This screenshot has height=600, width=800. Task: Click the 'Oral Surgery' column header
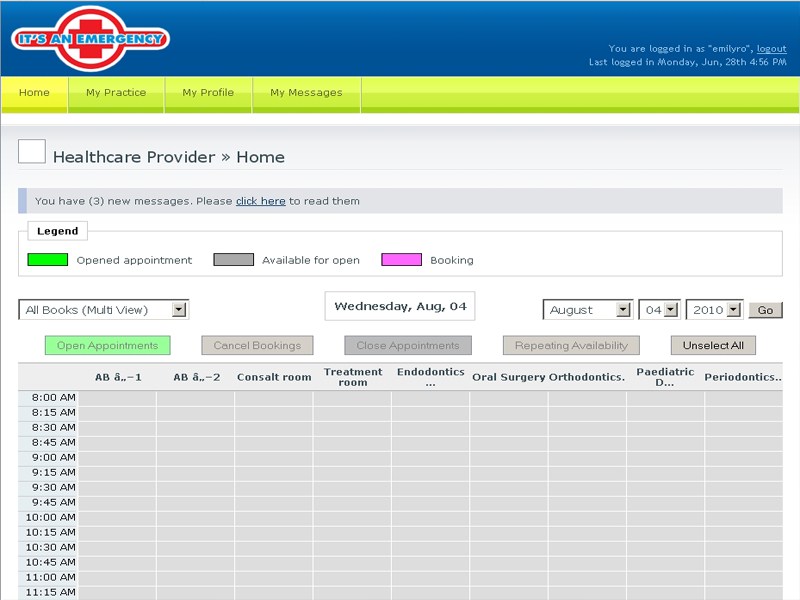[x=509, y=377]
